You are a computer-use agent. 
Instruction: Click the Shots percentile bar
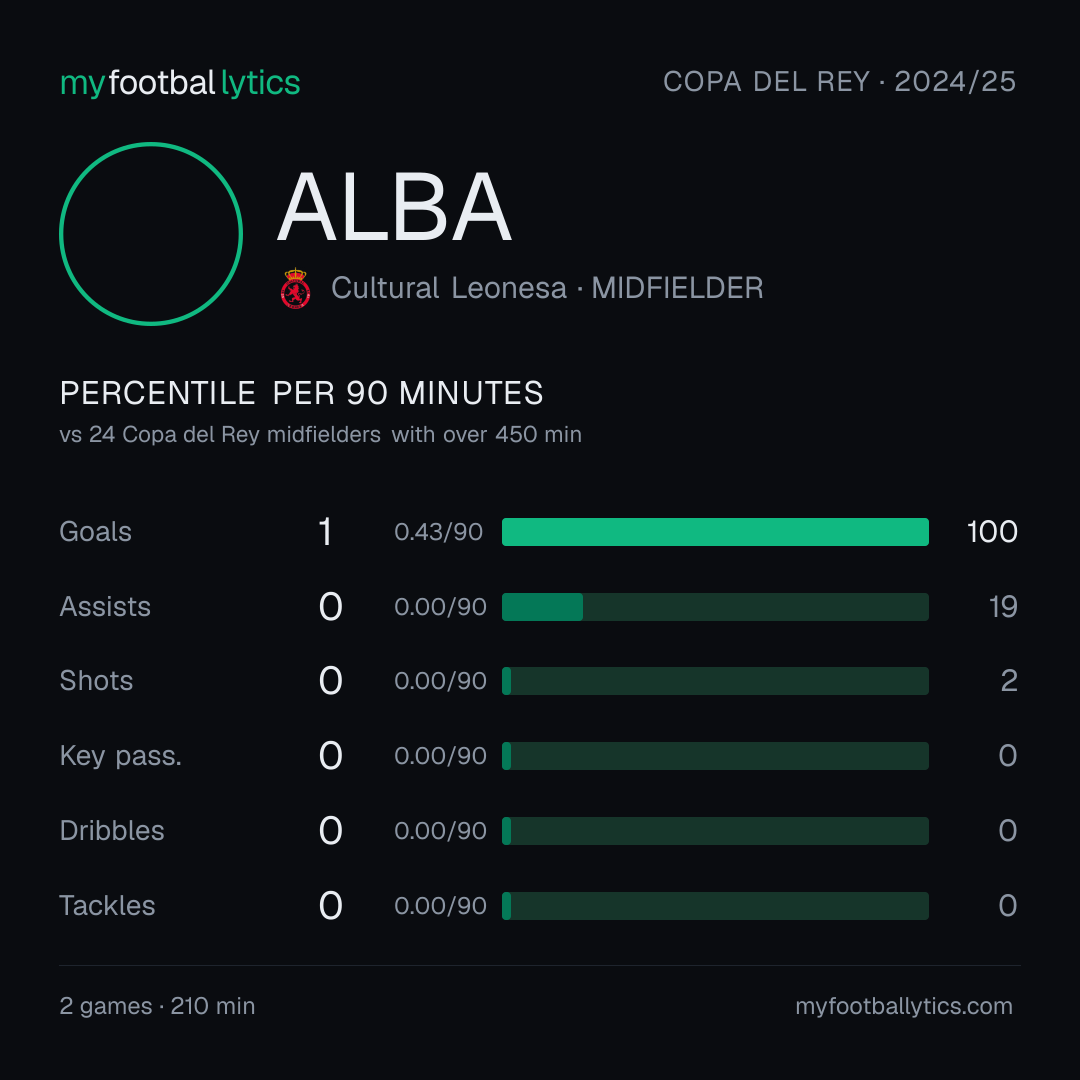point(715,681)
